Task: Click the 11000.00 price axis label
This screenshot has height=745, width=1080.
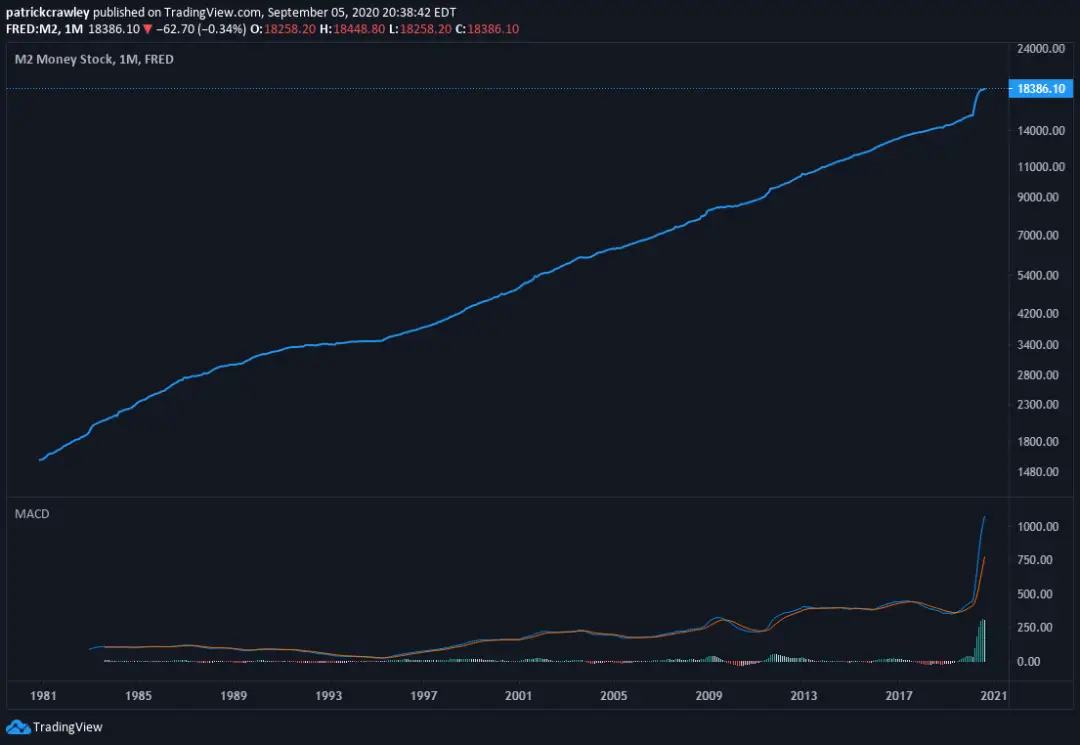Action: pyautogui.click(x=1041, y=167)
